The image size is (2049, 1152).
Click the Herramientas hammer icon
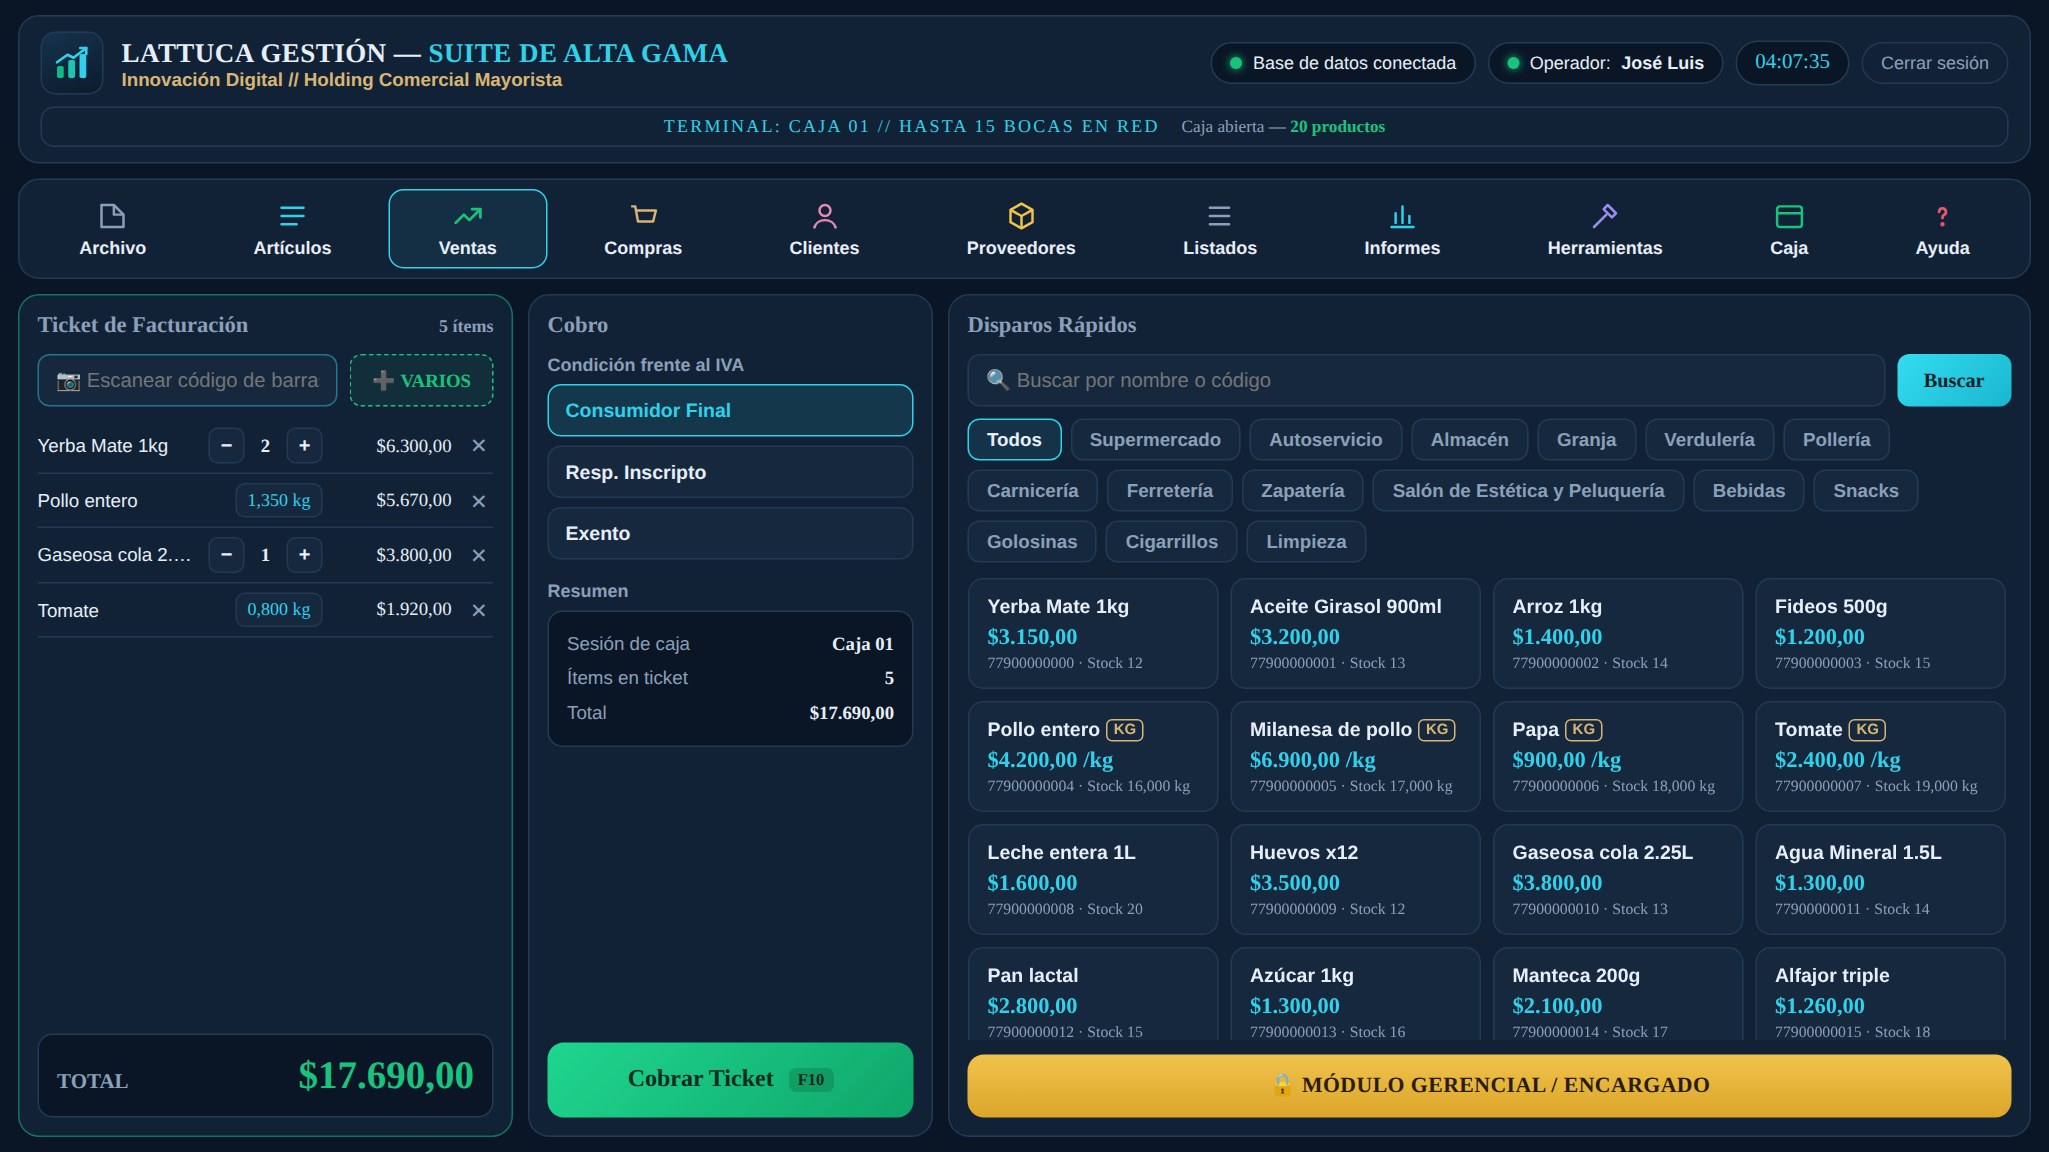(1604, 216)
